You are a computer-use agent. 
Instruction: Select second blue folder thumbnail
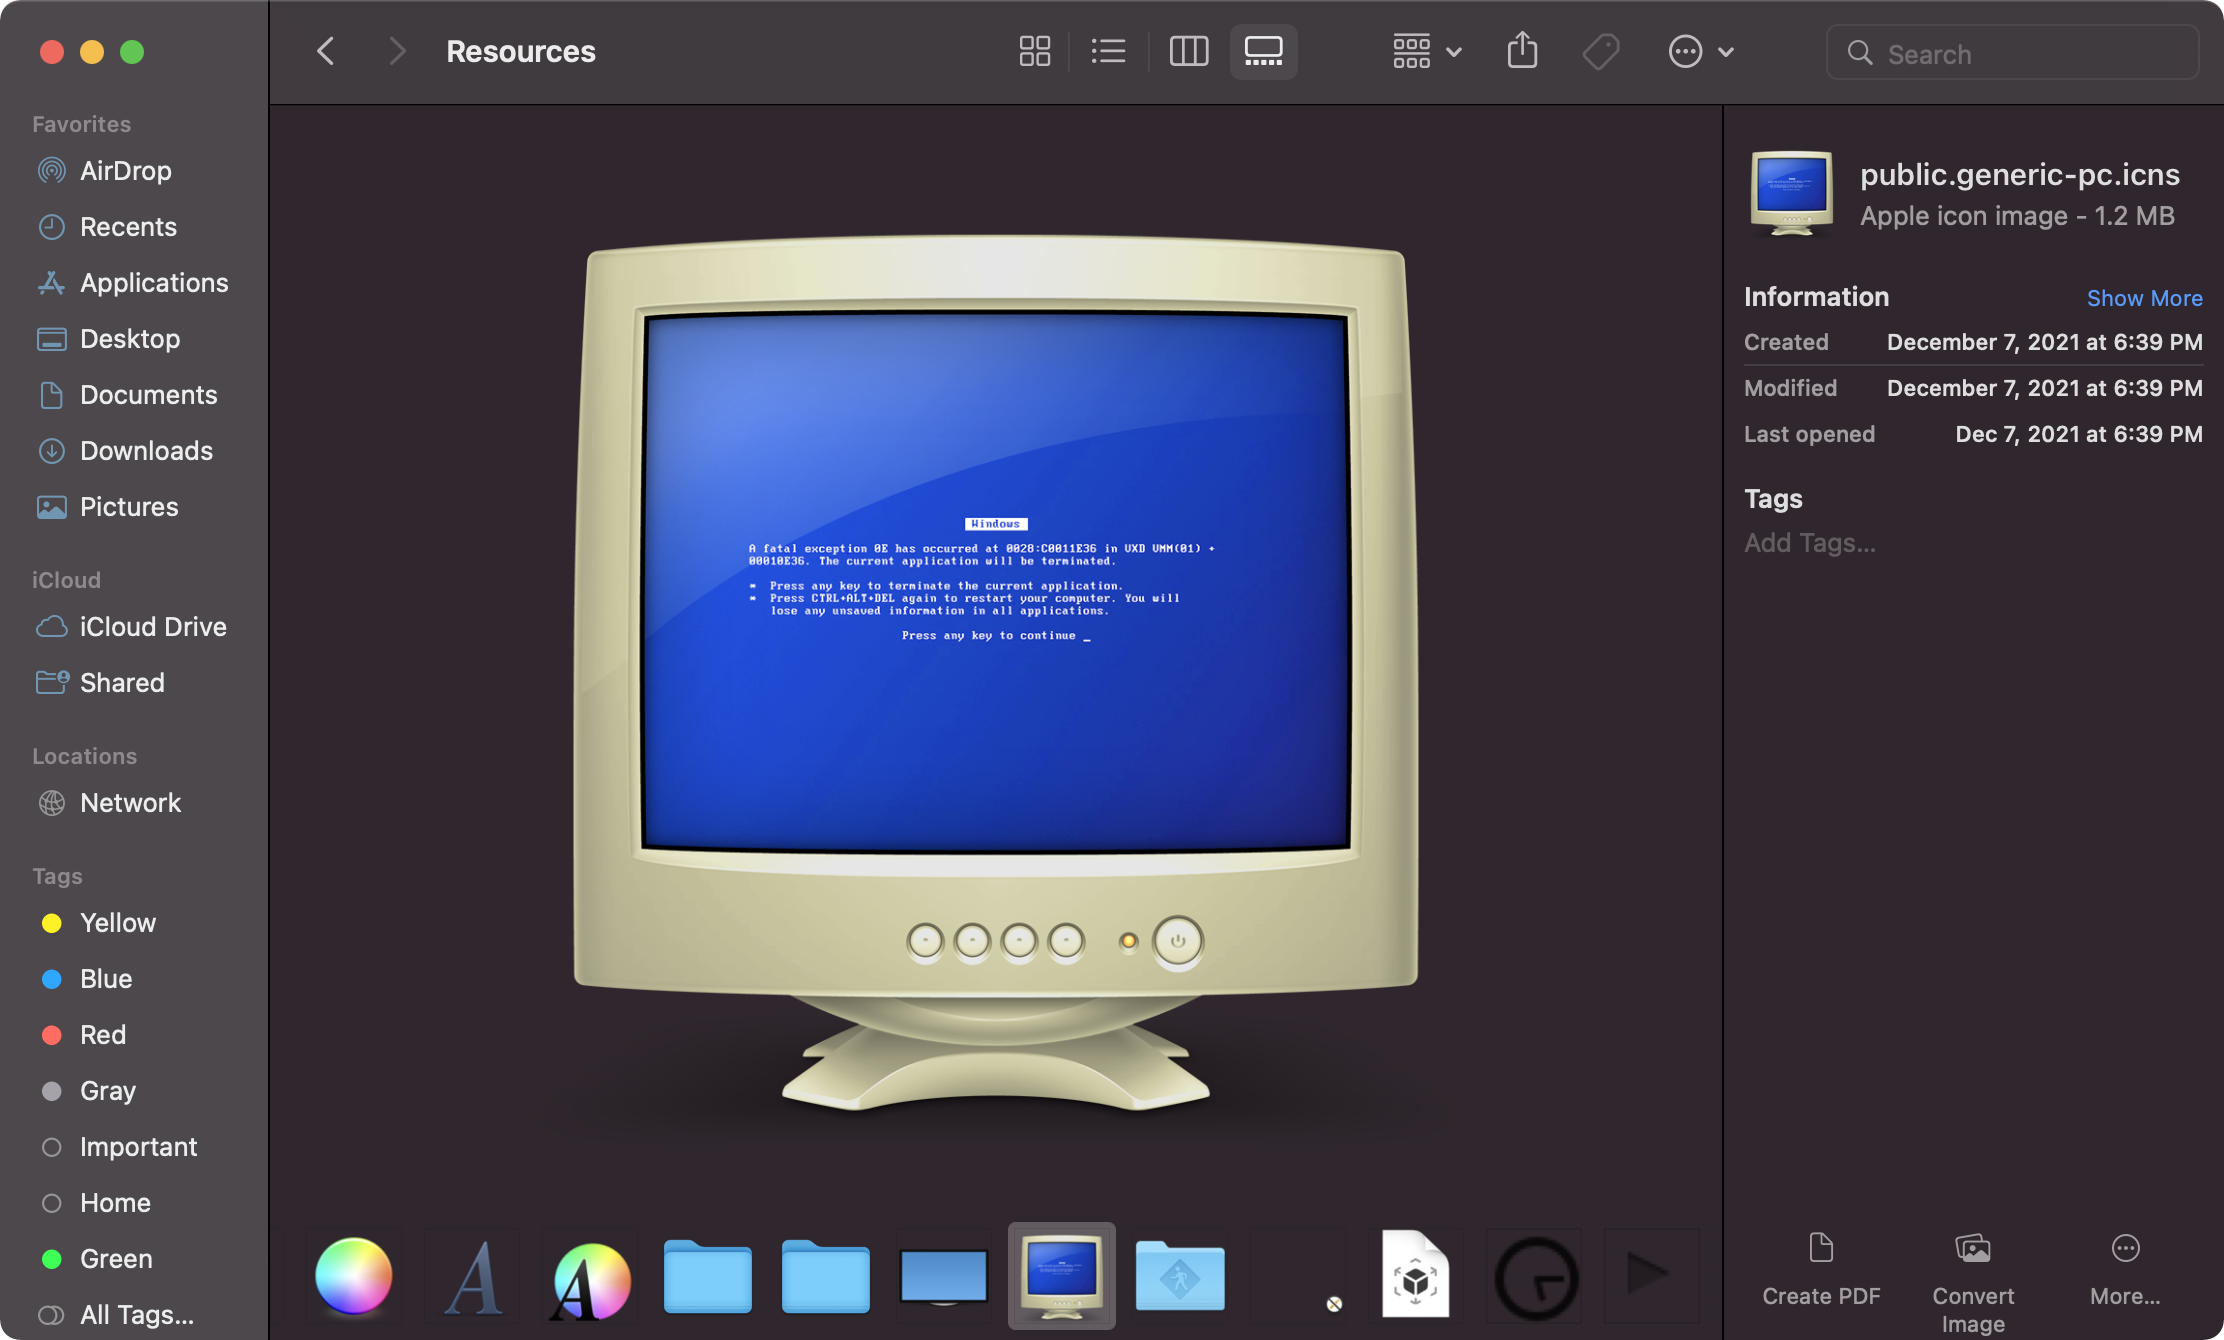coord(826,1276)
